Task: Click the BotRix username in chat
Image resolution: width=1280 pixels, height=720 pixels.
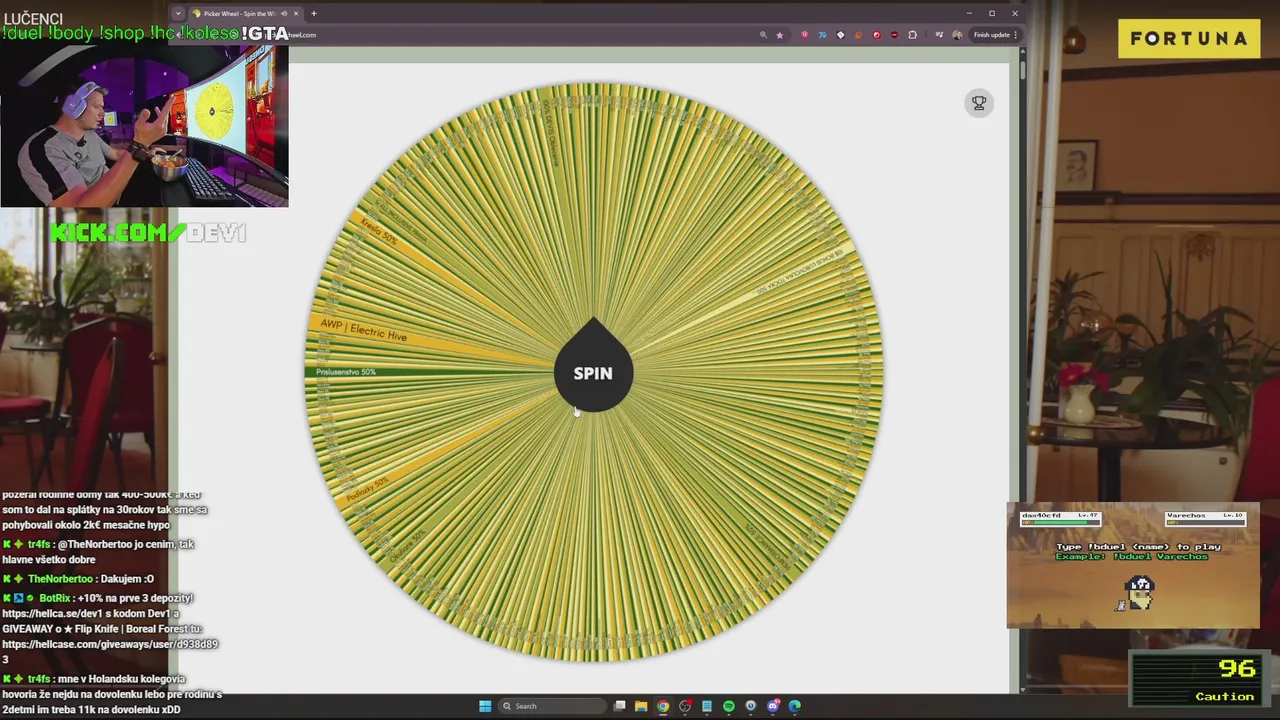Action: [55, 598]
